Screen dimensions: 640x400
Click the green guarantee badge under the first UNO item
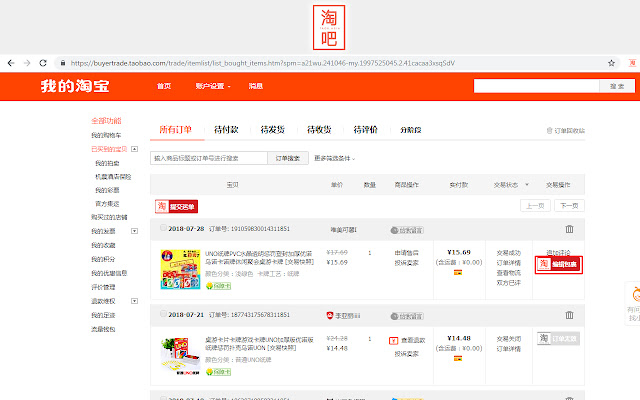[x=218, y=286]
